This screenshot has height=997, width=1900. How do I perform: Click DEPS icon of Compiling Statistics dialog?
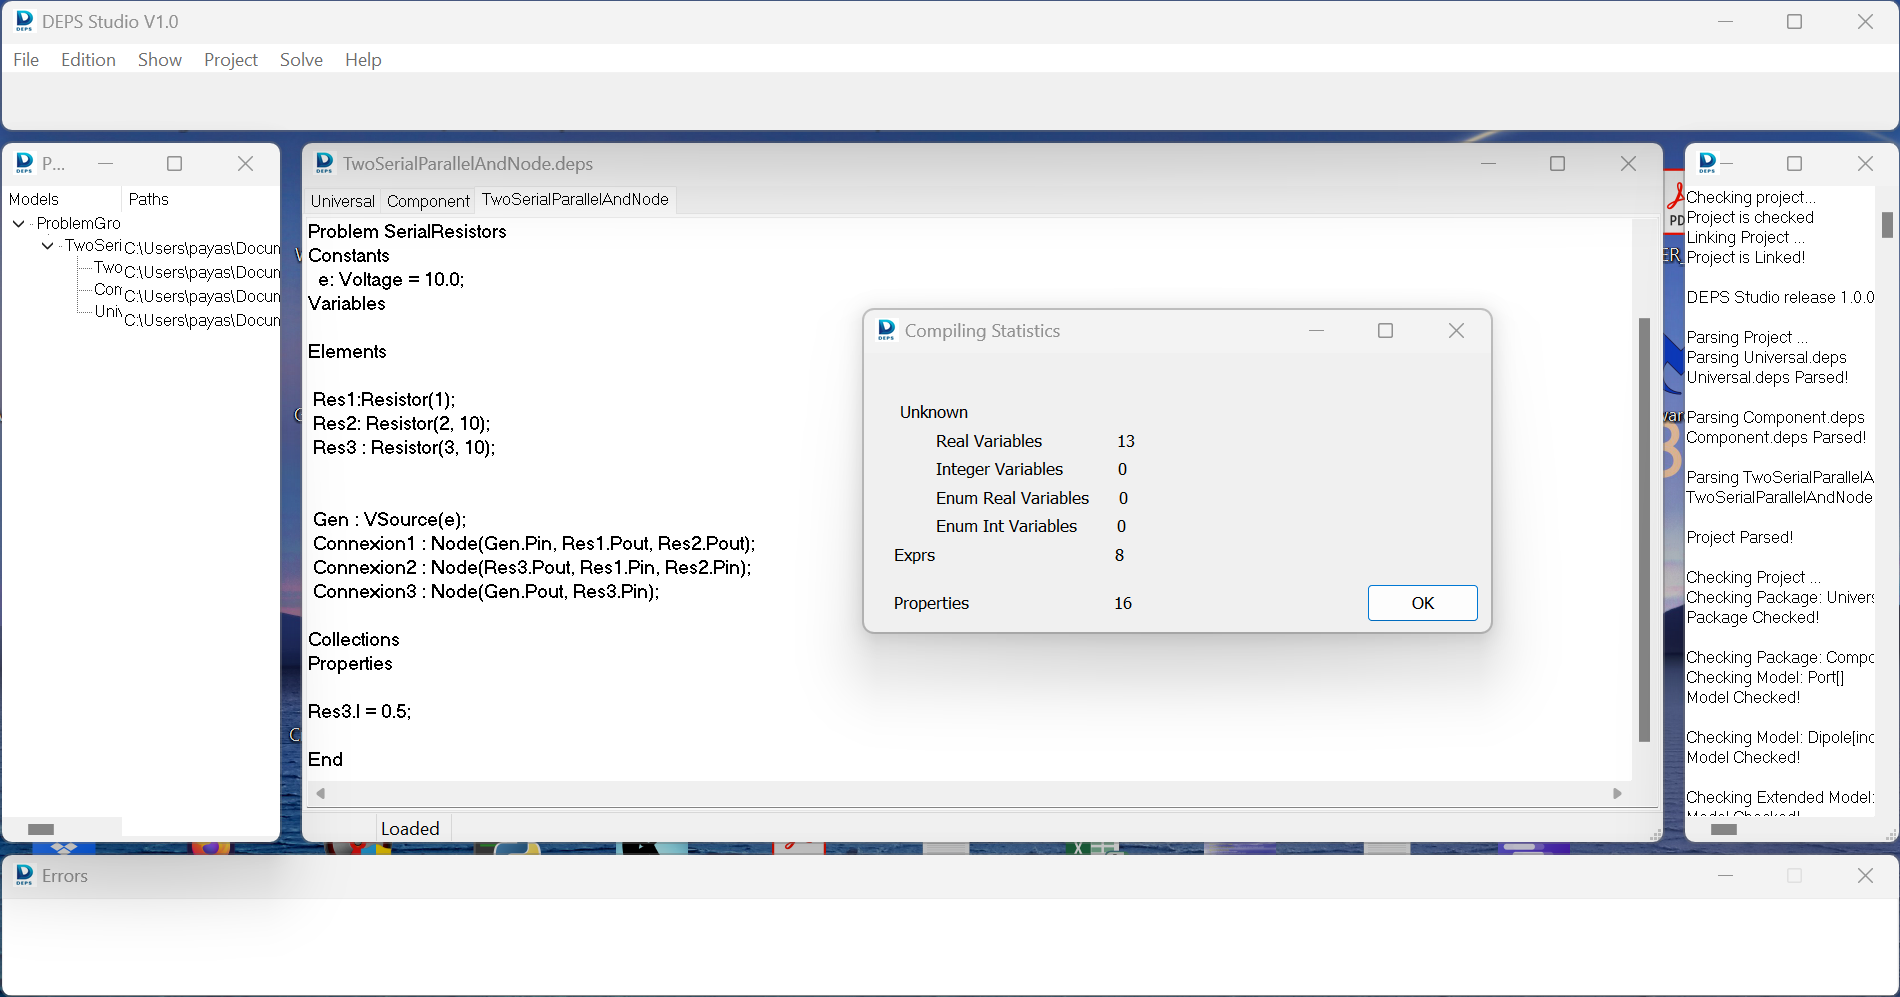click(887, 330)
